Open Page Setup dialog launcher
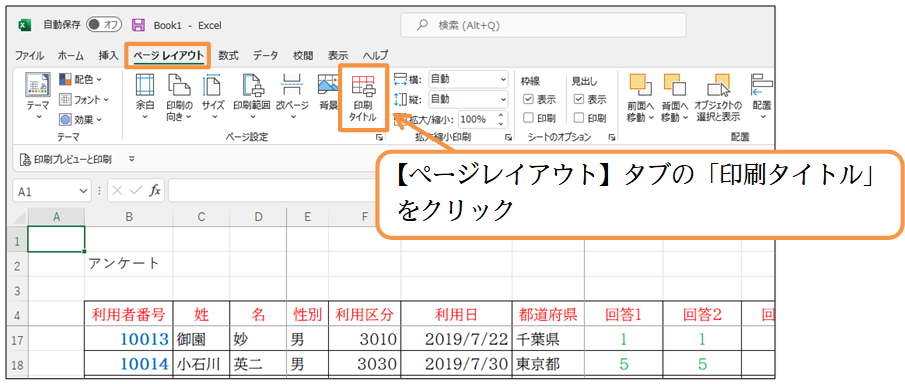This screenshot has height=384, width=905. point(379,137)
